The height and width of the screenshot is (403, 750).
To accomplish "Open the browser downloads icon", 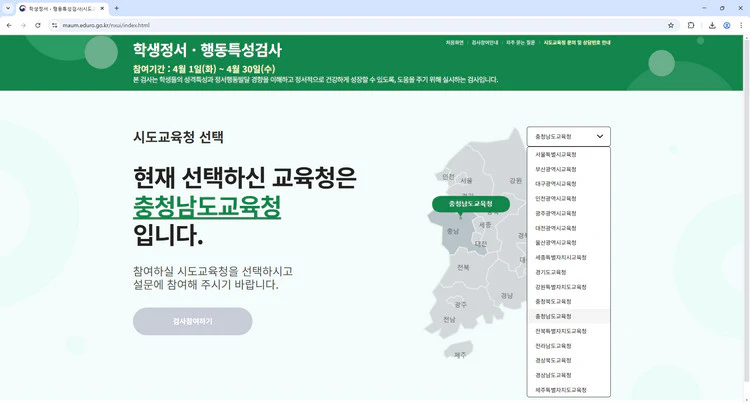I will [712, 25].
